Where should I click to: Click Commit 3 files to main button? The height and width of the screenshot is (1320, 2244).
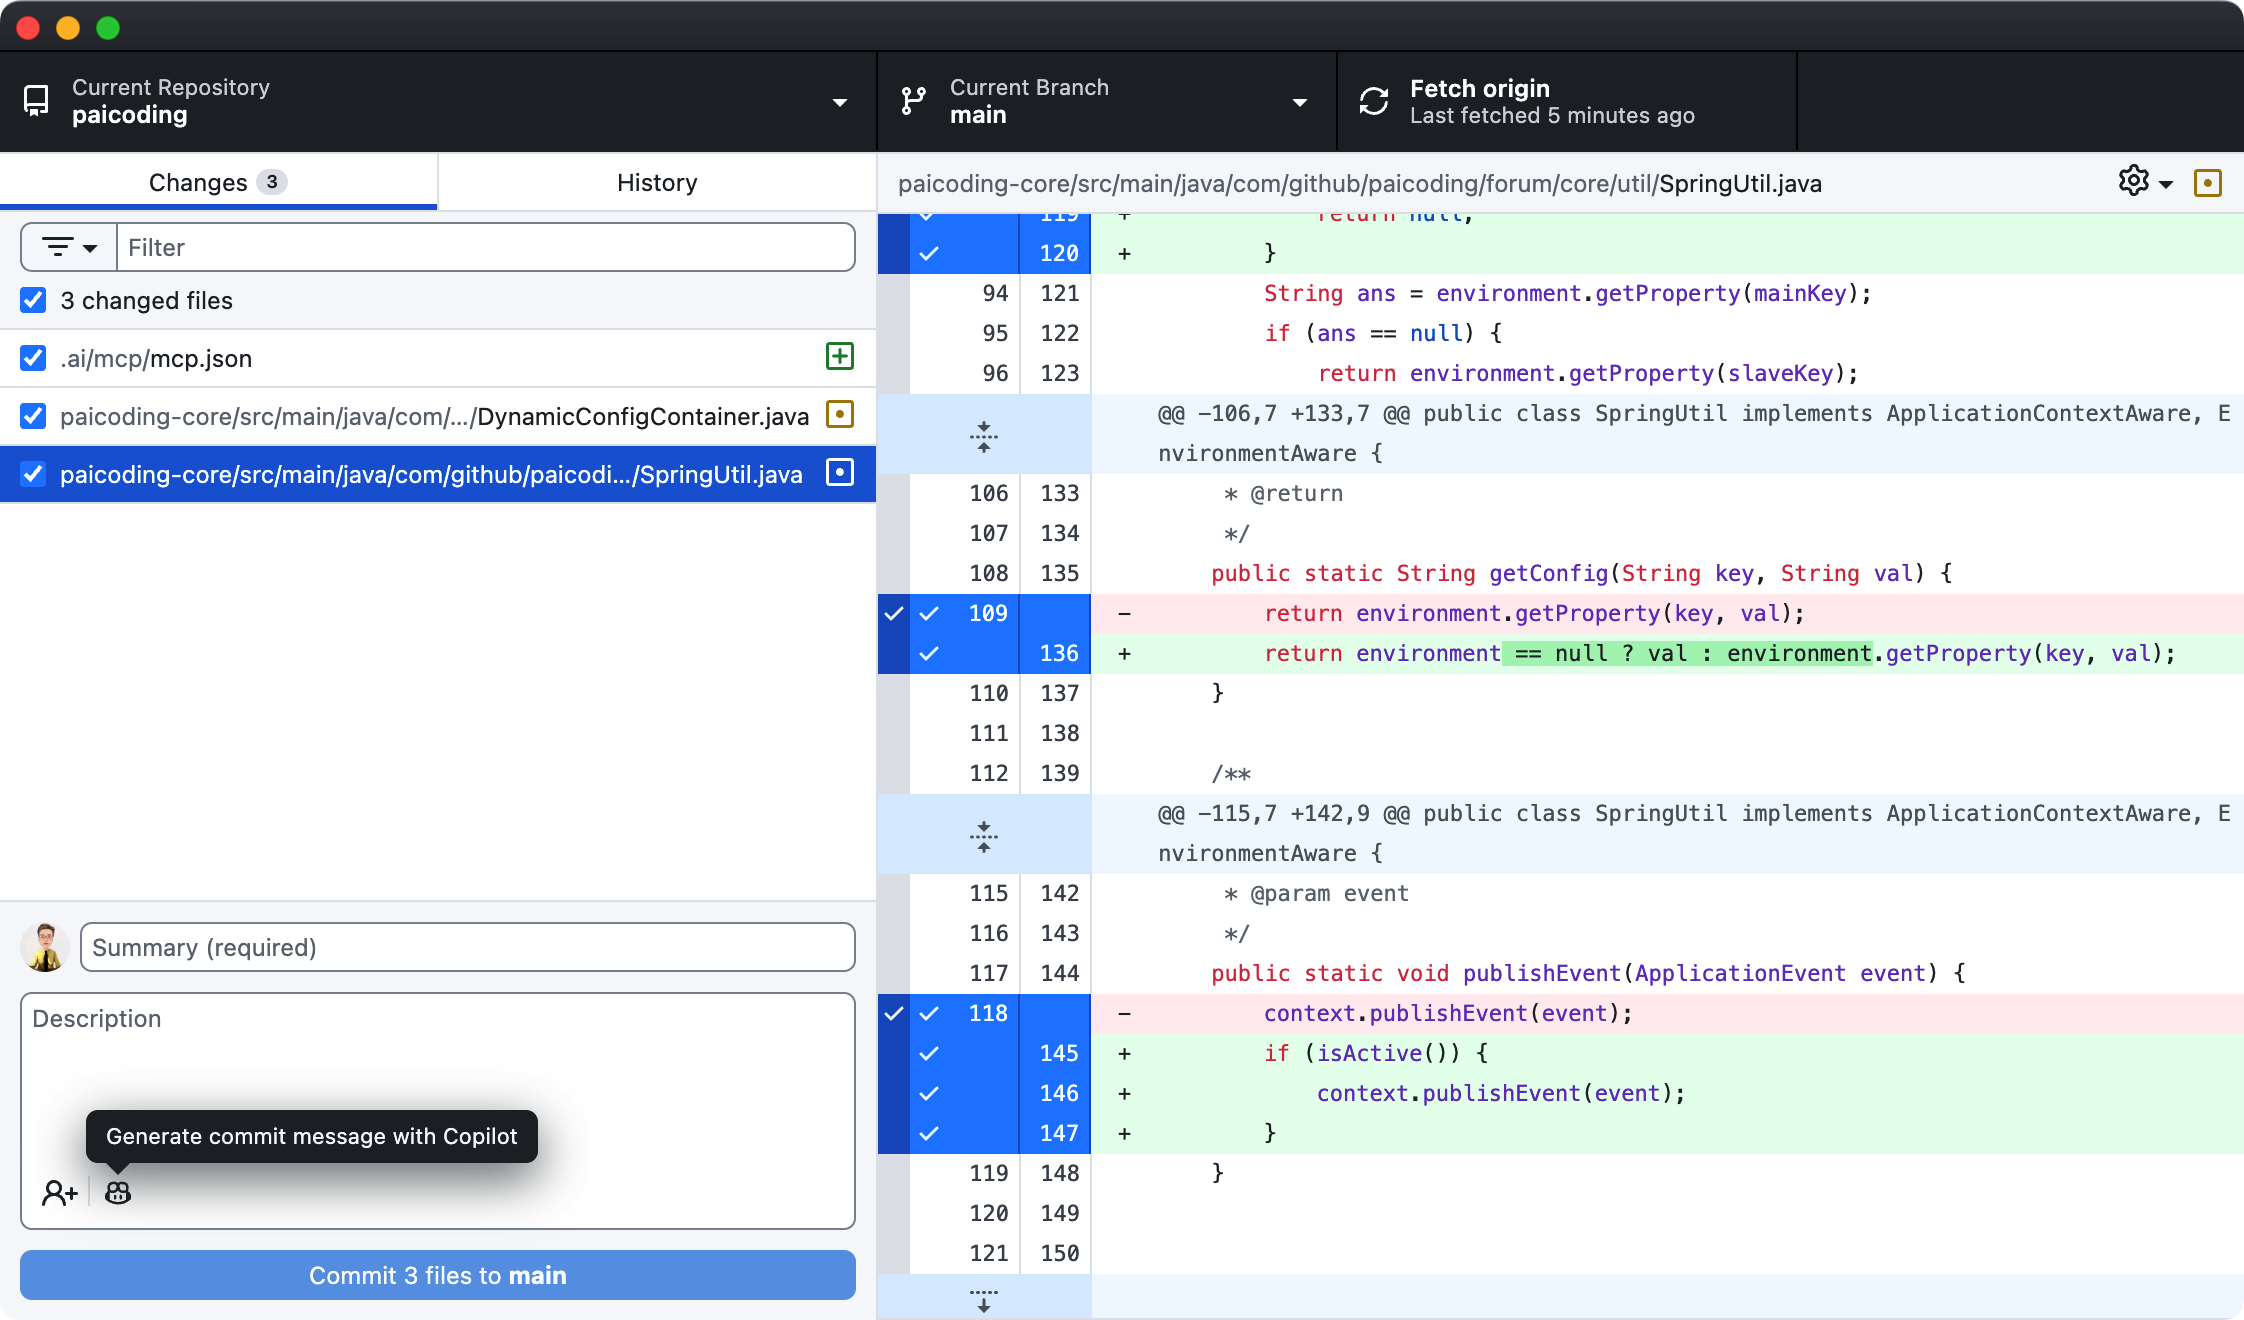click(x=437, y=1275)
